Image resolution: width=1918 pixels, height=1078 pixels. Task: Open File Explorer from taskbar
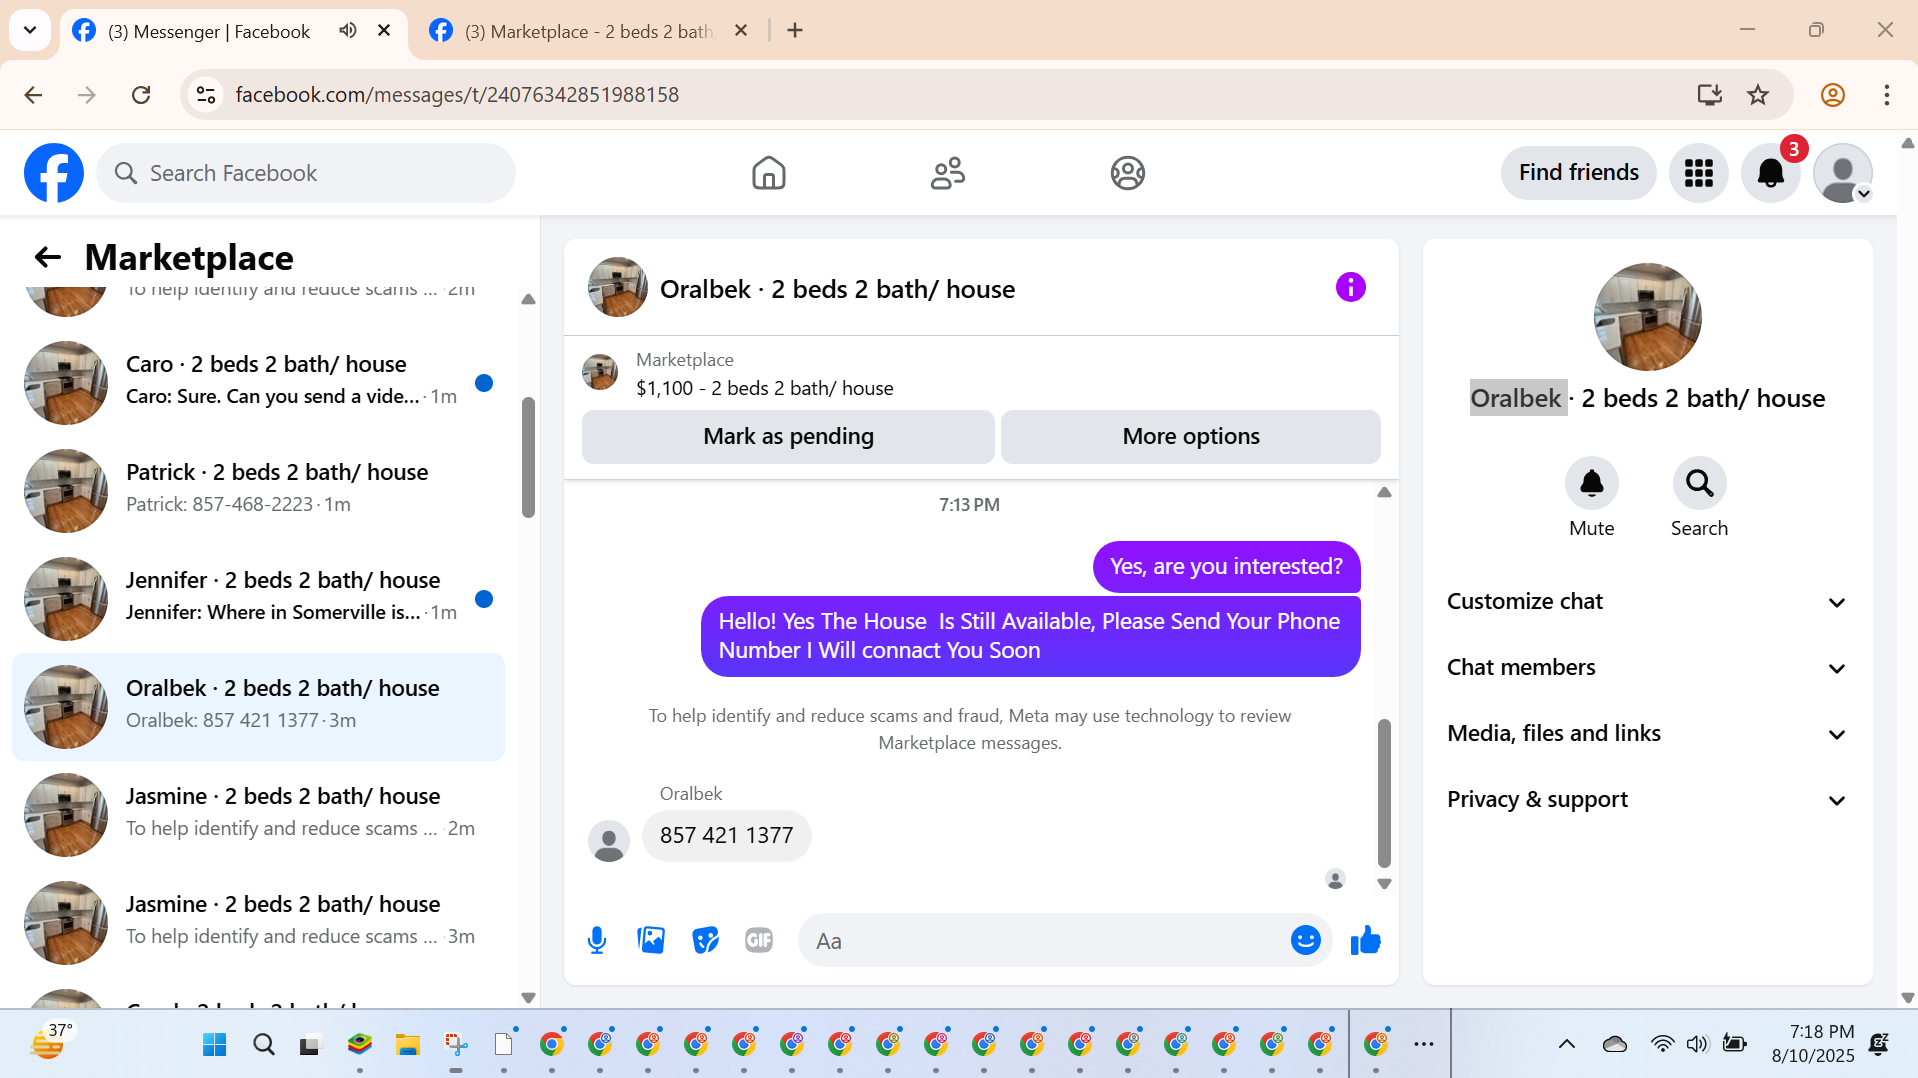[x=407, y=1045]
